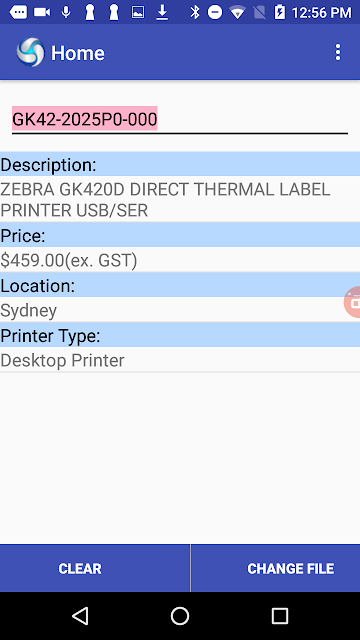The width and height of the screenshot is (360, 640).
Task: Tap the image notification icon
Action: (138, 13)
